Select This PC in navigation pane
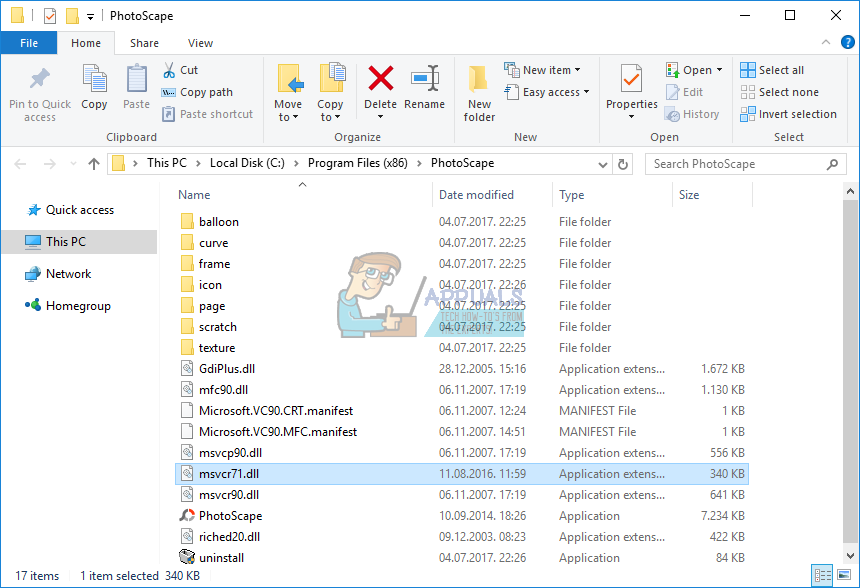Image resolution: width=860 pixels, height=588 pixels. pyautogui.click(x=80, y=242)
